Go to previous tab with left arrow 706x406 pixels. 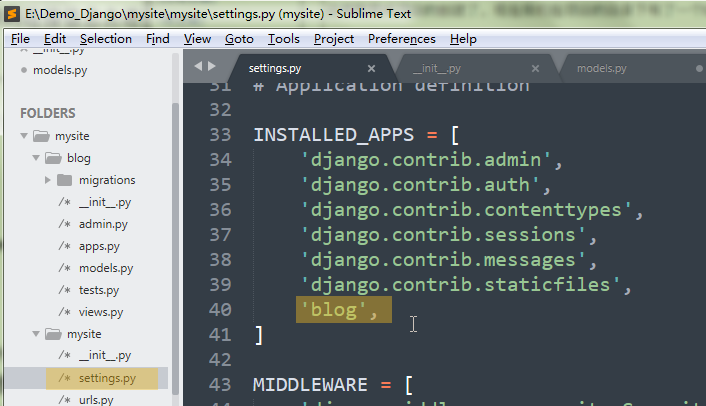pos(198,66)
